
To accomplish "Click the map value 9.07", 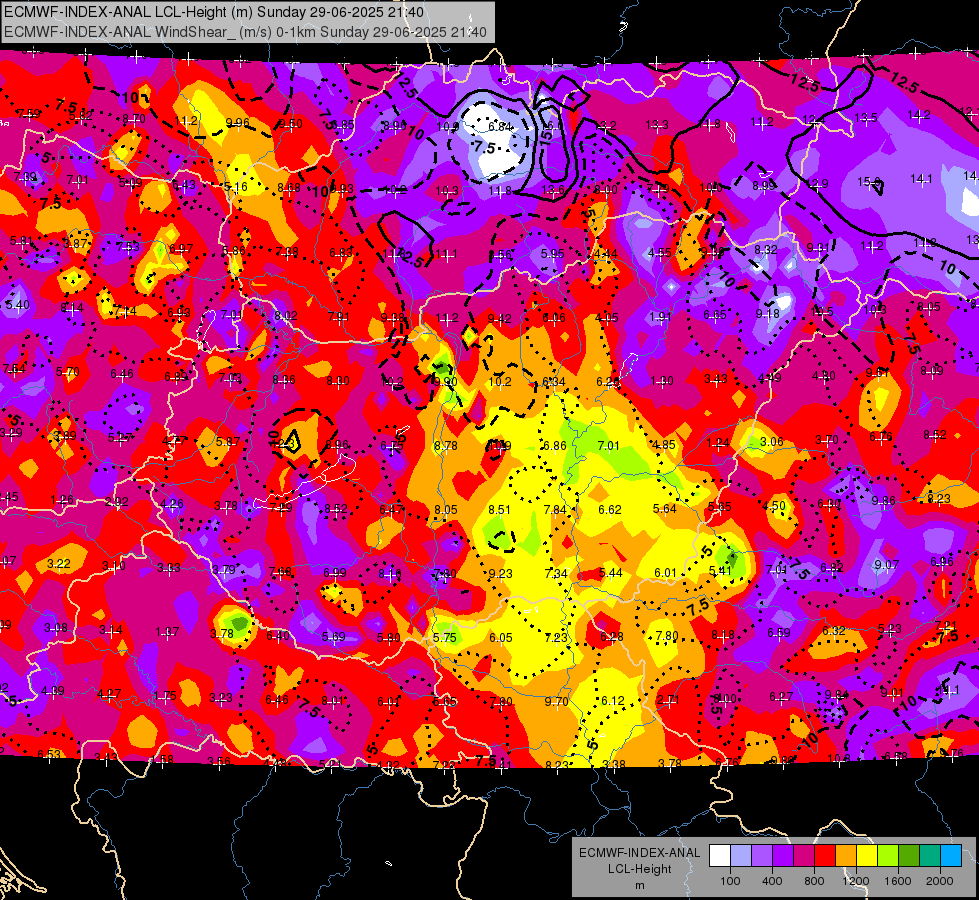I will click(887, 565).
